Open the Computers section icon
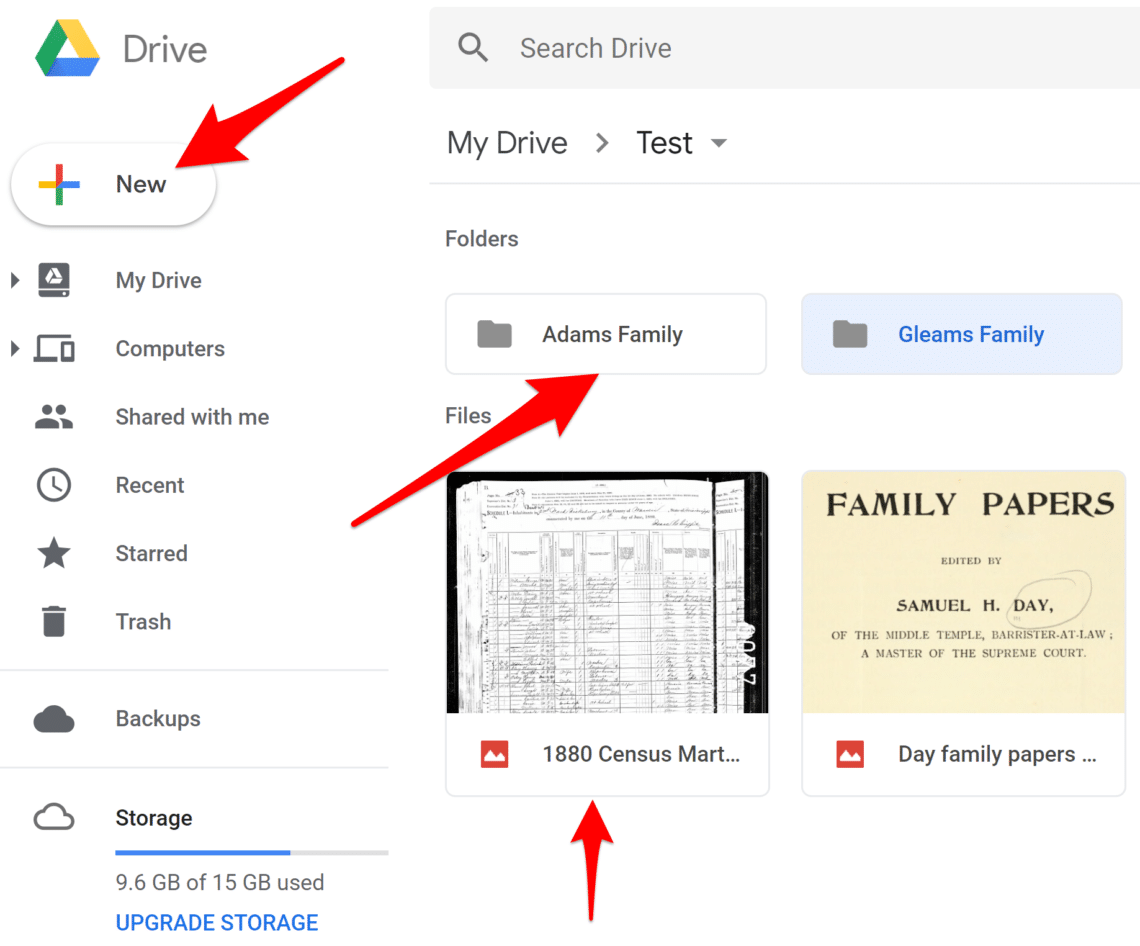Screen dimensions: 1140x946 coord(53,348)
